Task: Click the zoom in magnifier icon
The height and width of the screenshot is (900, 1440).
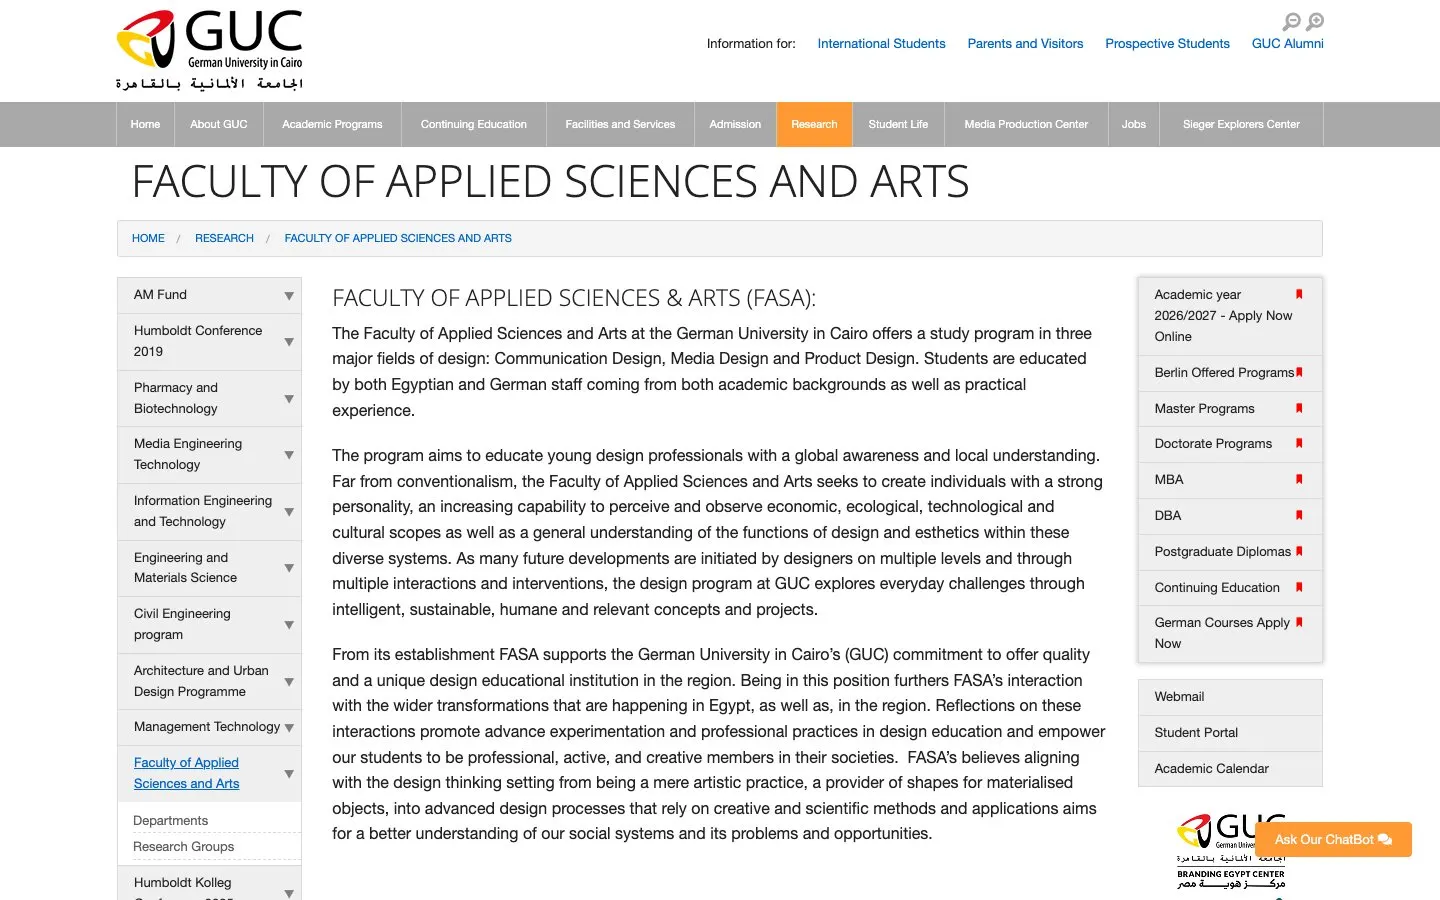Action: pos(1315,21)
